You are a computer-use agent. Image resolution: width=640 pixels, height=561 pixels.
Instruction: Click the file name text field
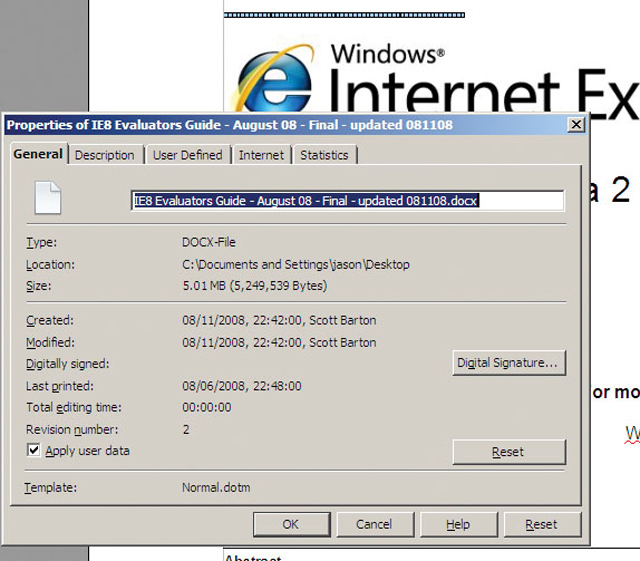click(347, 200)
